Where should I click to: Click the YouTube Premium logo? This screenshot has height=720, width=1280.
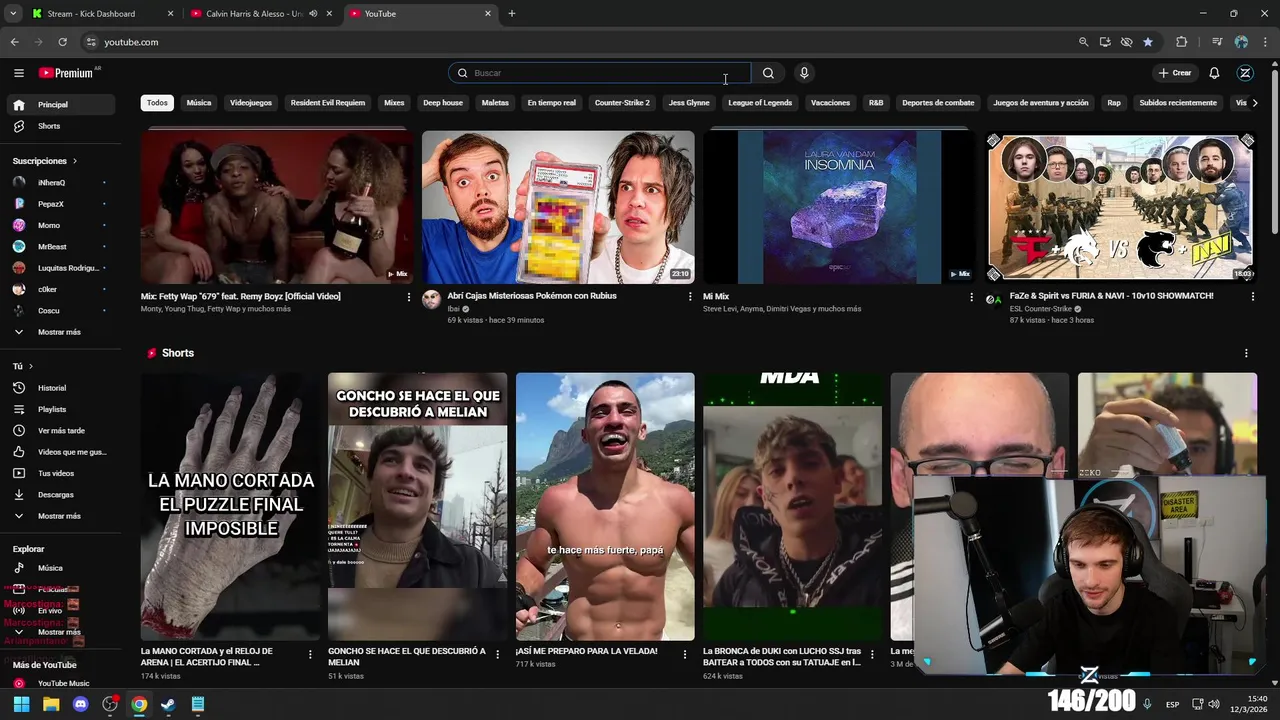pyautogui.click(x=66, y=73)
